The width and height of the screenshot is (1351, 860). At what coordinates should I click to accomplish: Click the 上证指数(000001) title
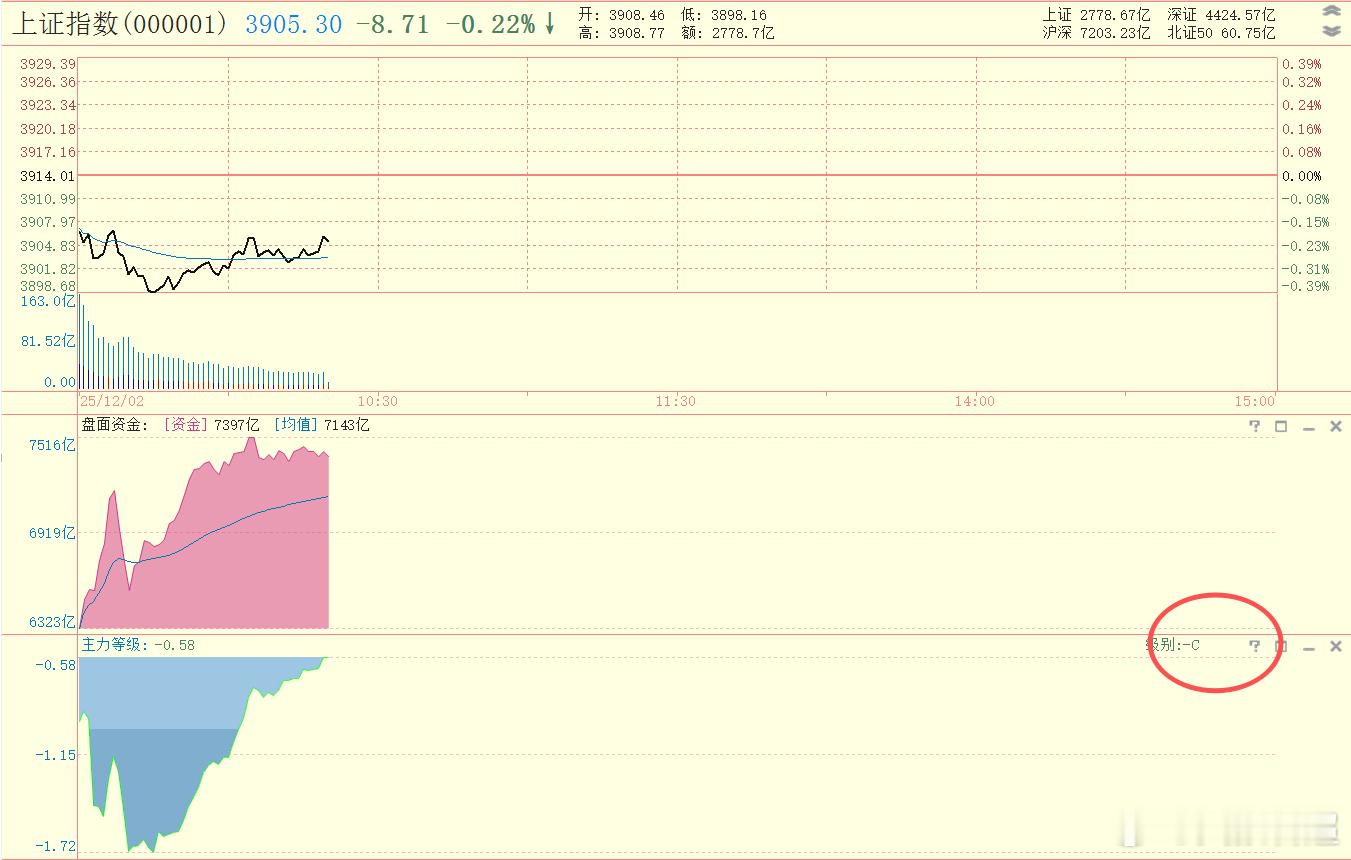coord(119,24)
